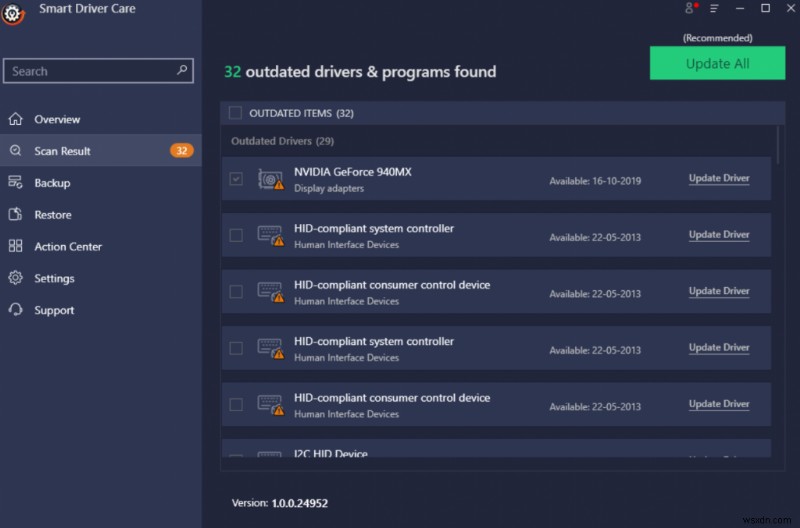The image size is (800, 528).
Task: Click Update Driver for first HID-compliant system controller
Action: [719, 235]
